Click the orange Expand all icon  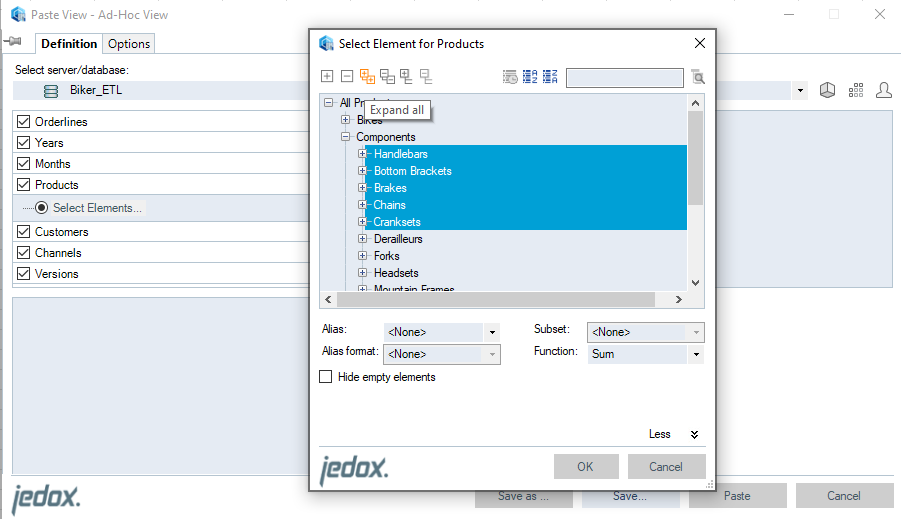(x=367, y=77)
